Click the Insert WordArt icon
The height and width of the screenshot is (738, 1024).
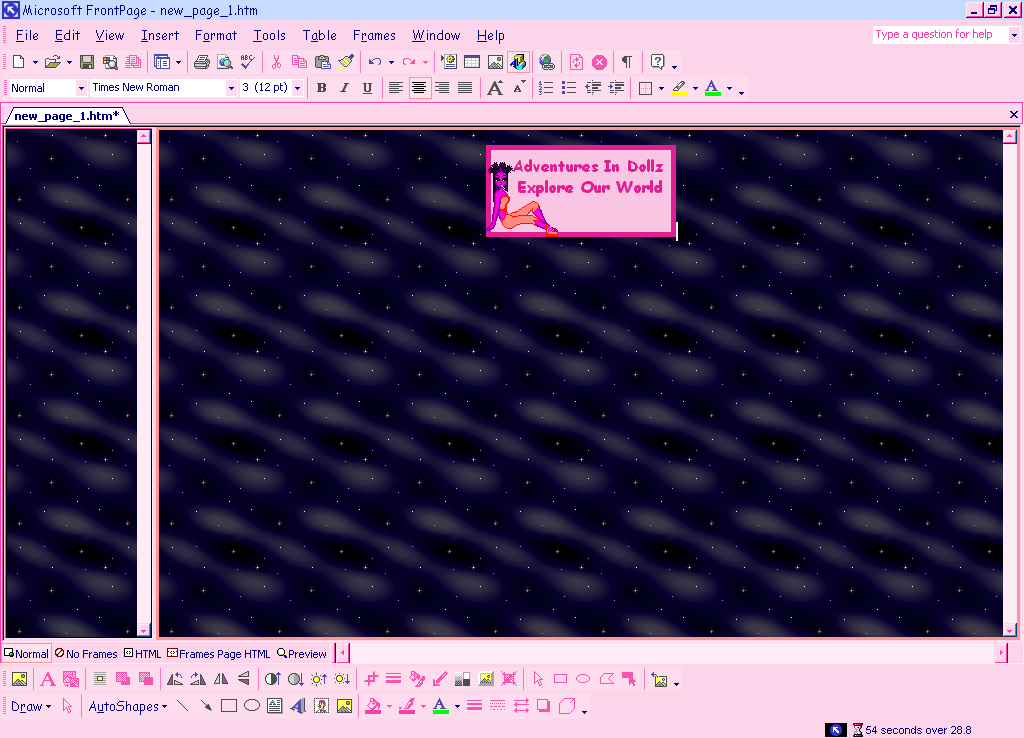coord(297,706)
